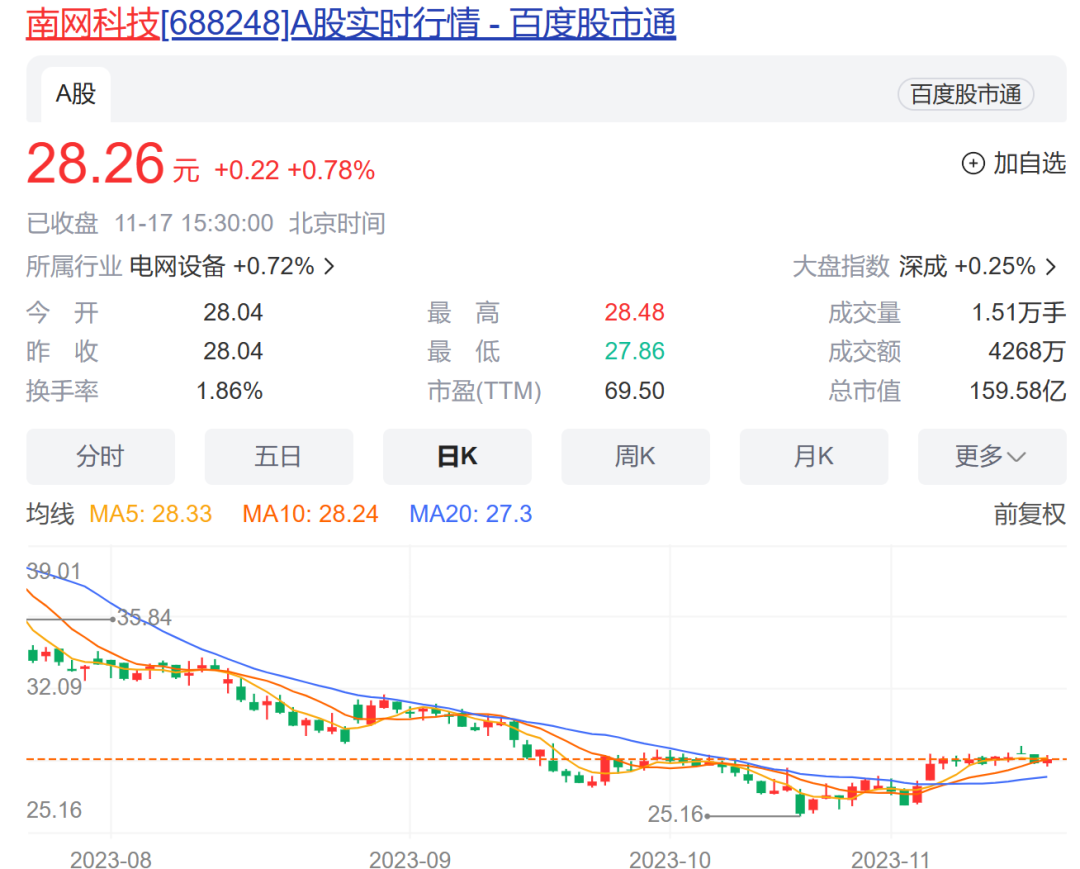
Task: Click the 市盈(TTM) value 69.50
Action: tap(634, 391)
